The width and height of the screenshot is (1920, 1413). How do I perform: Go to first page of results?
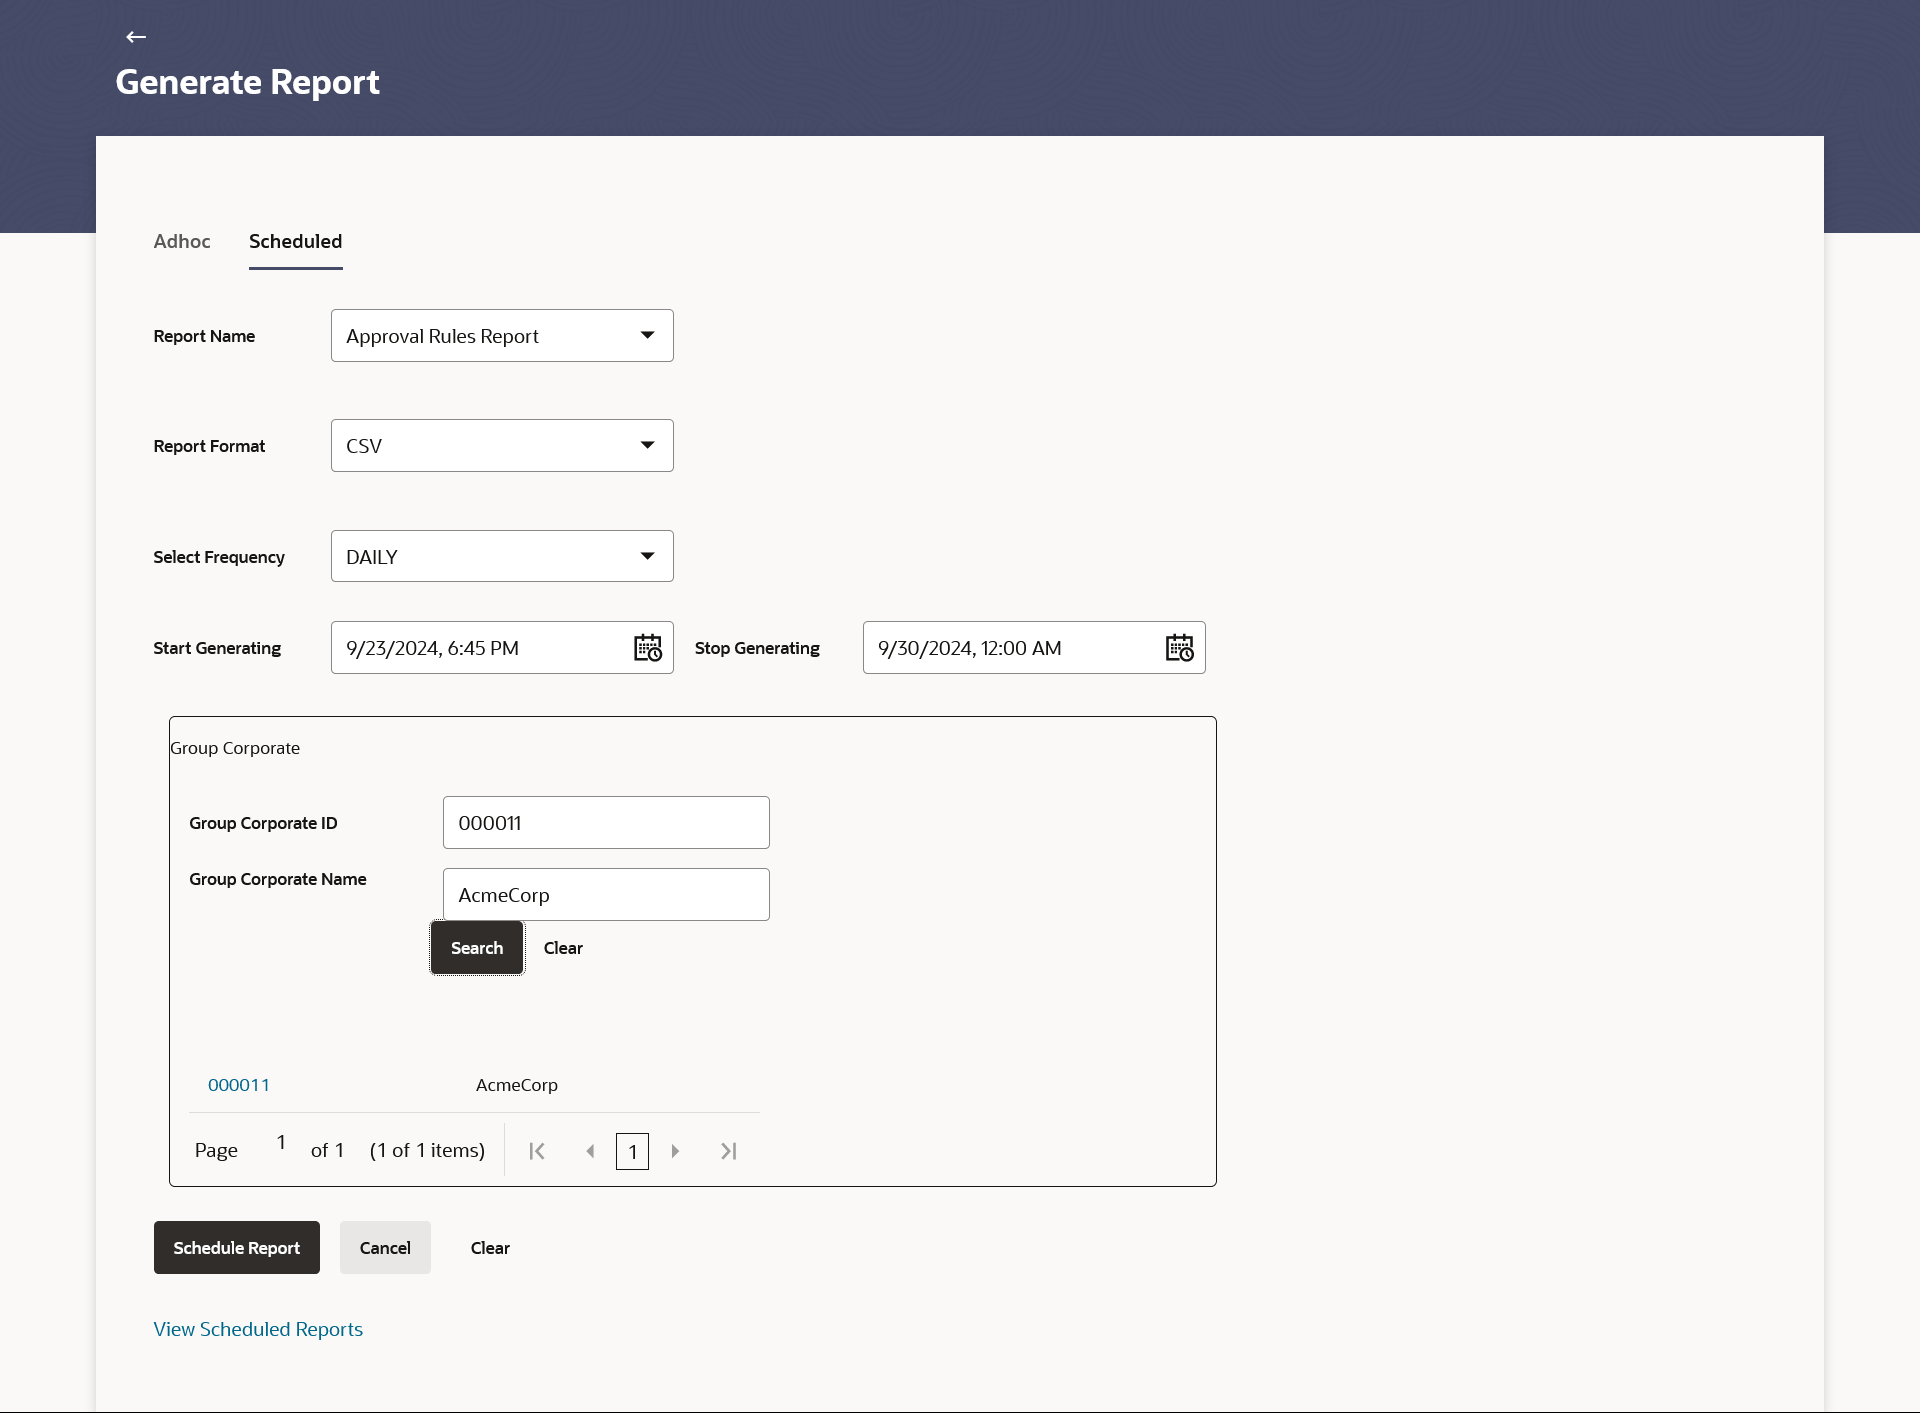(537, 1151)
